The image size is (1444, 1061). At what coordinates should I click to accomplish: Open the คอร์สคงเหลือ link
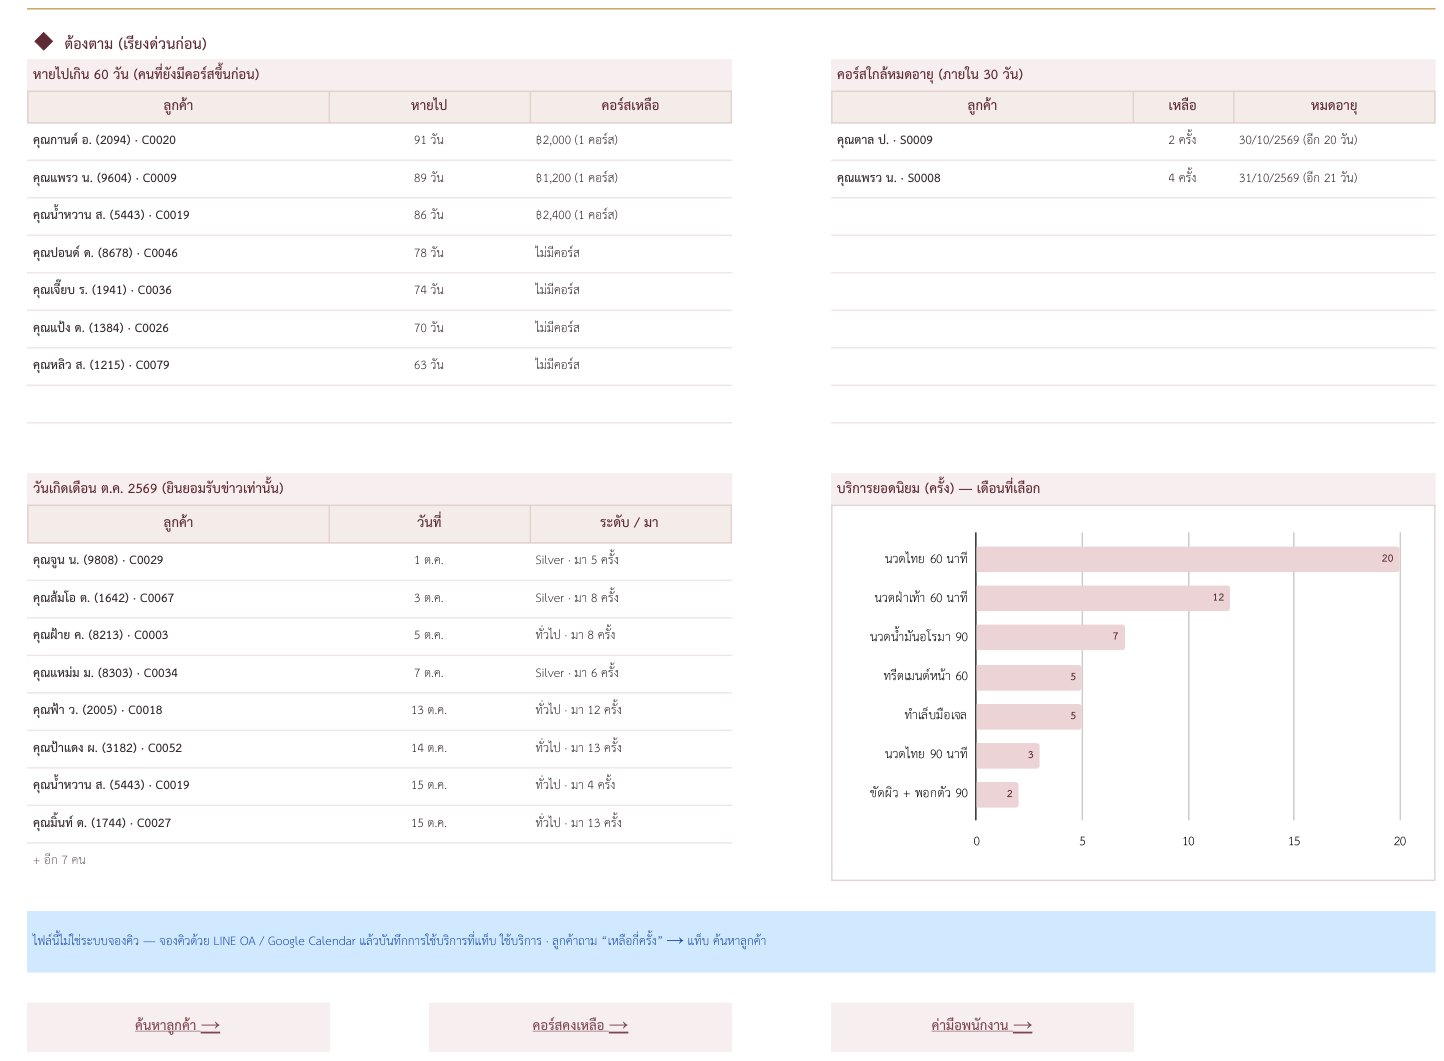click(580, 1025)
